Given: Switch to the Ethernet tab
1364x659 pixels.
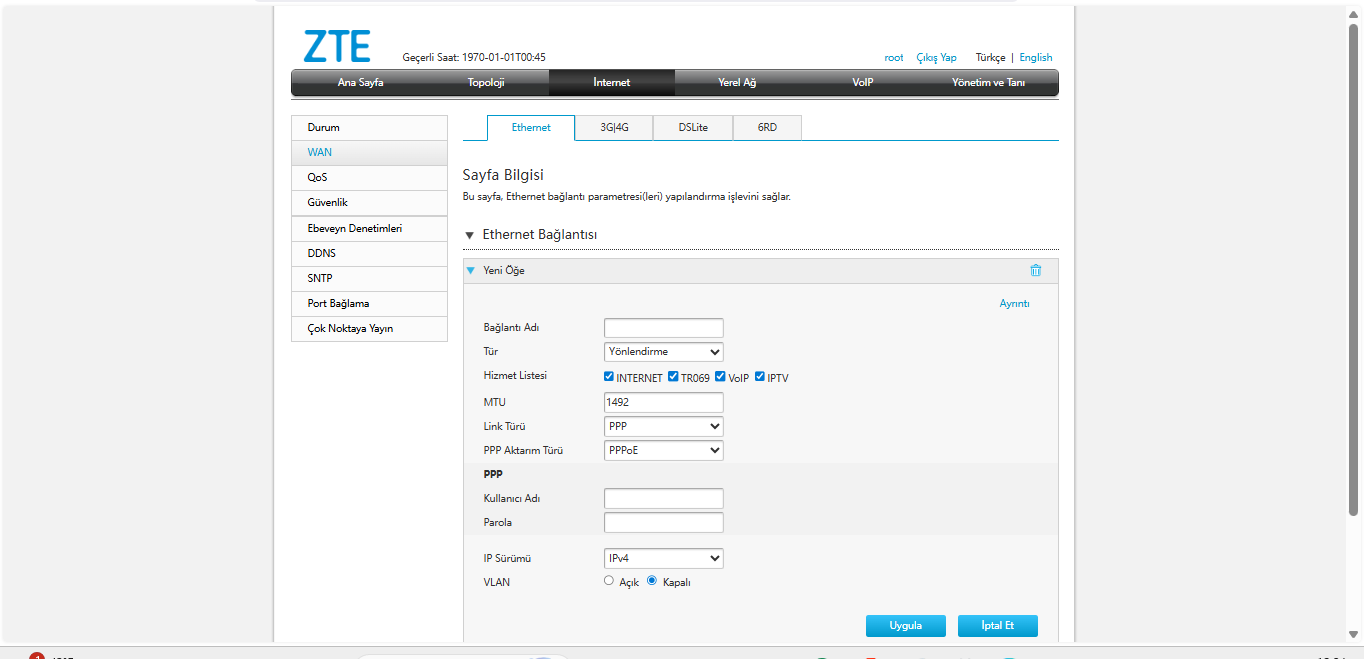Looking at the screenshot, I should tap(531, 128).
